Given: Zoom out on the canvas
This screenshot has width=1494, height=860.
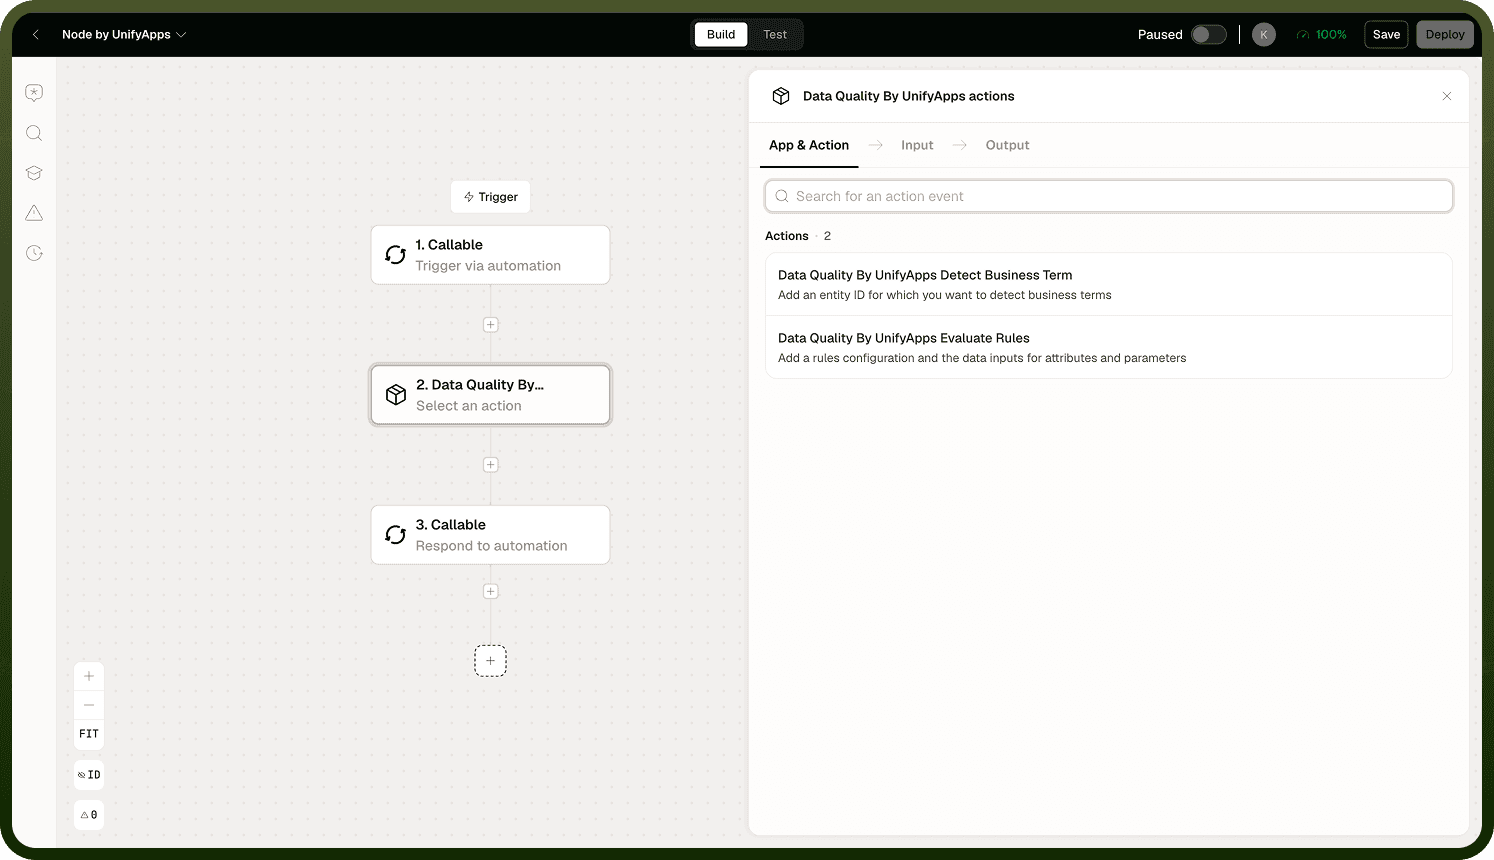Looking at the screenshot, I should tap(89, 705).
